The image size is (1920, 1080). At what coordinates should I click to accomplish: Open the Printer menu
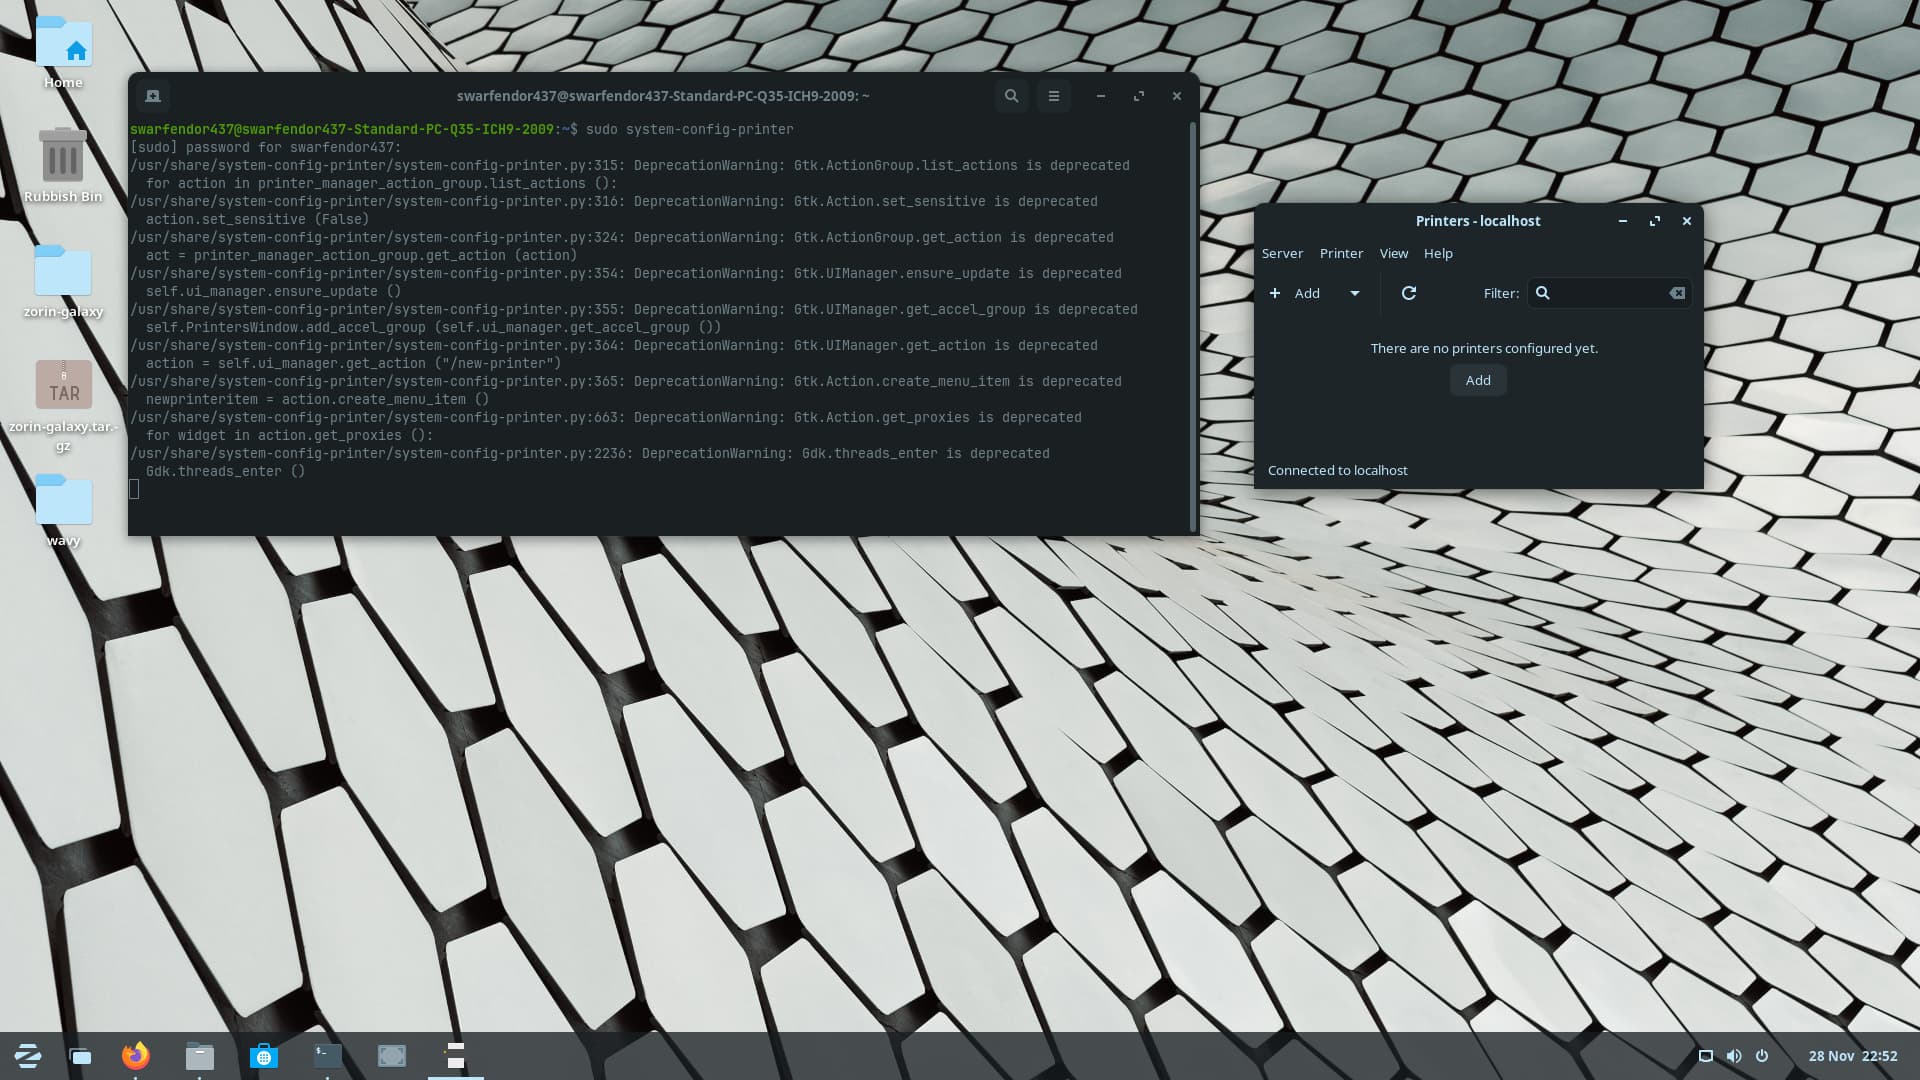[x=1341, y=253]
